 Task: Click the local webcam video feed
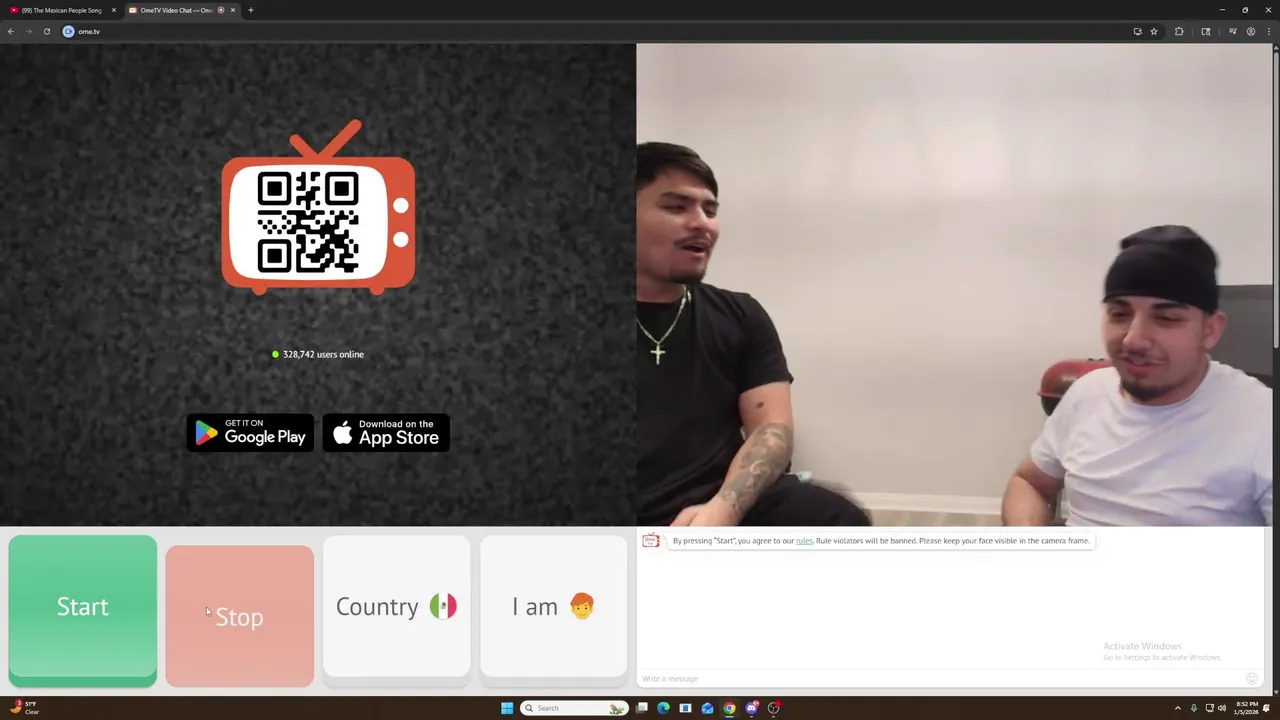pos(953,284)
